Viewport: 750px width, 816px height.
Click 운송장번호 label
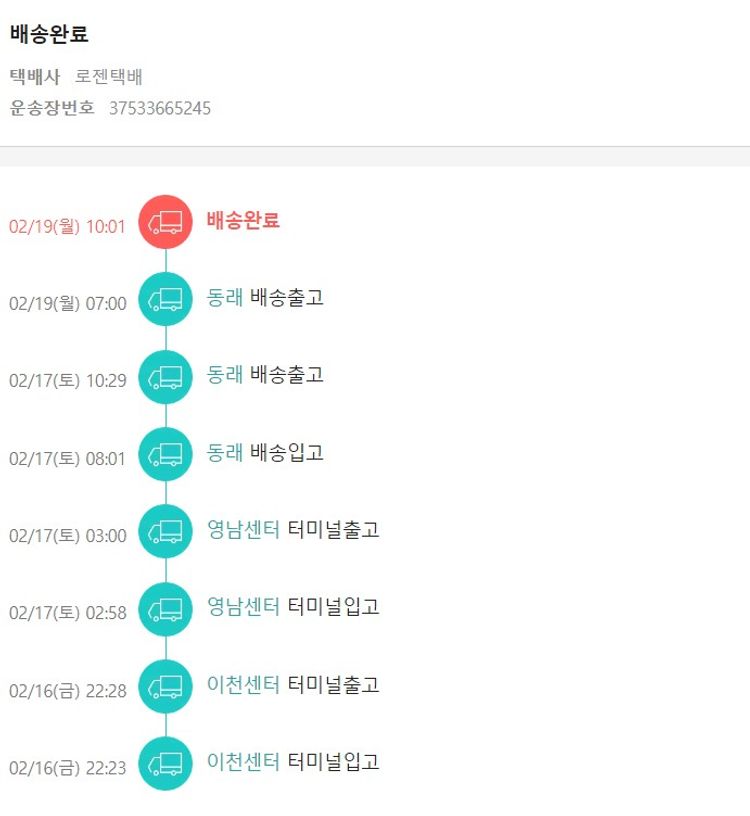tap(53, 108)
